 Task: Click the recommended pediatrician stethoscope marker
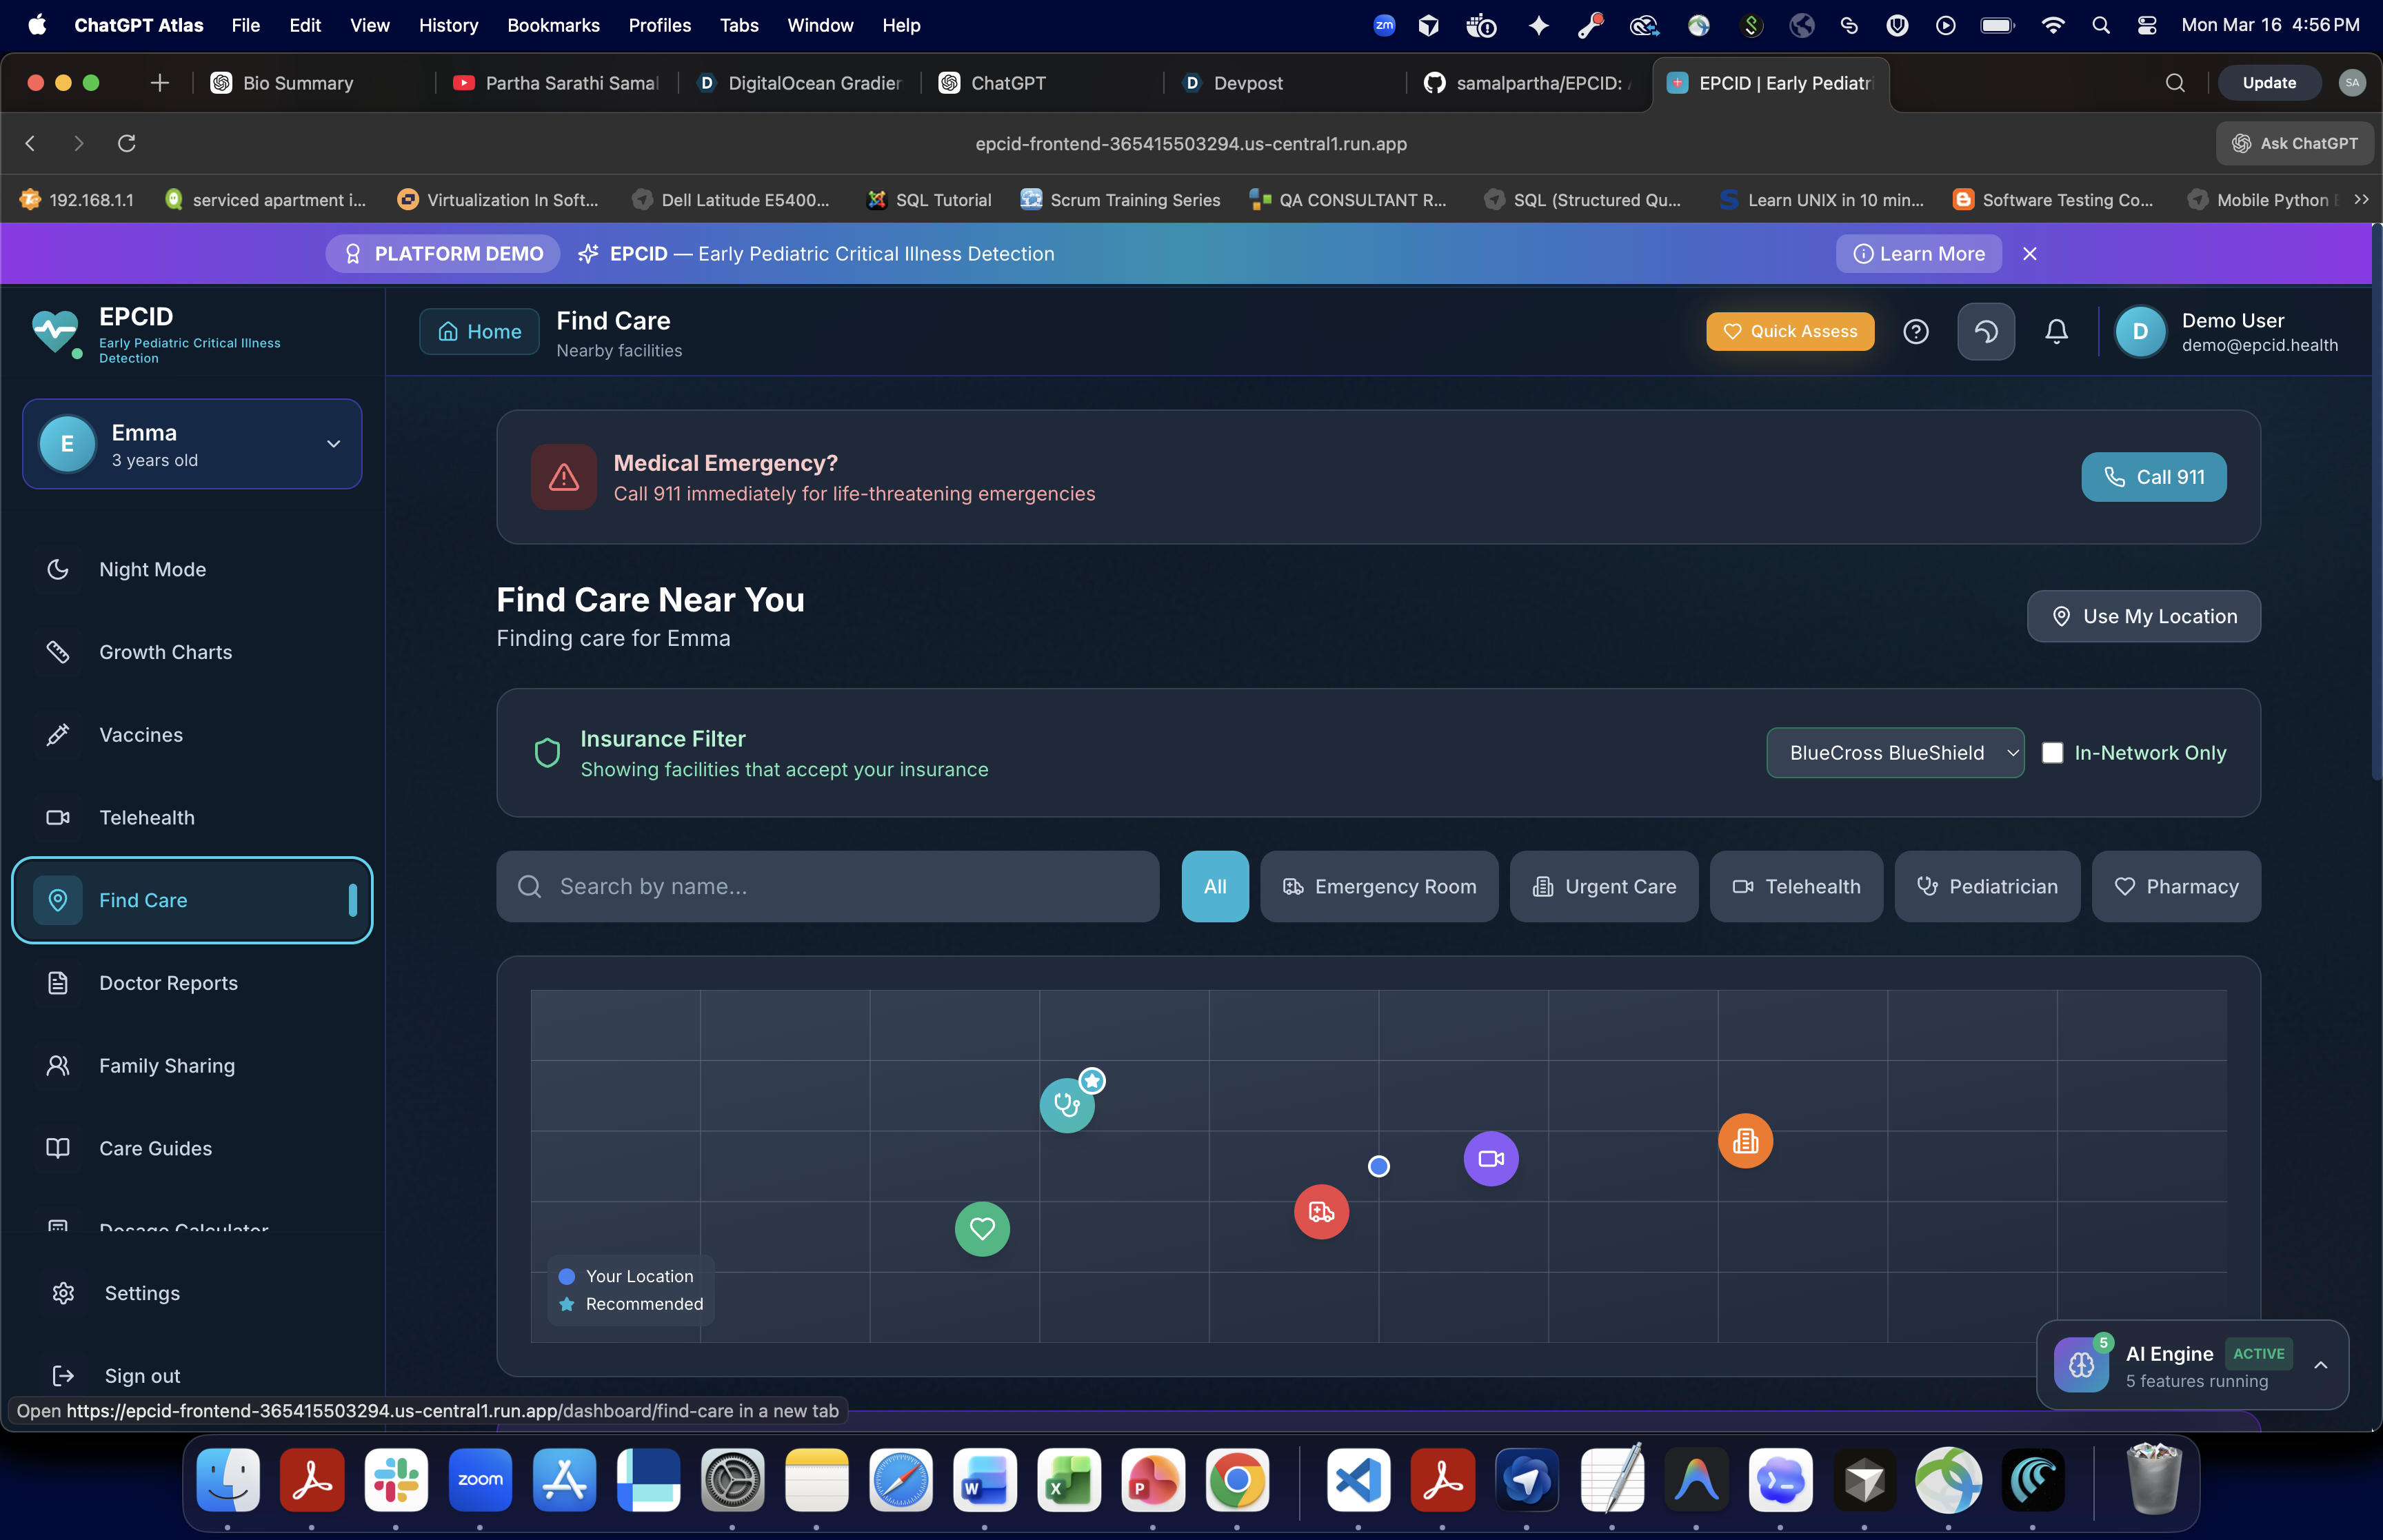point(1066,1105)
